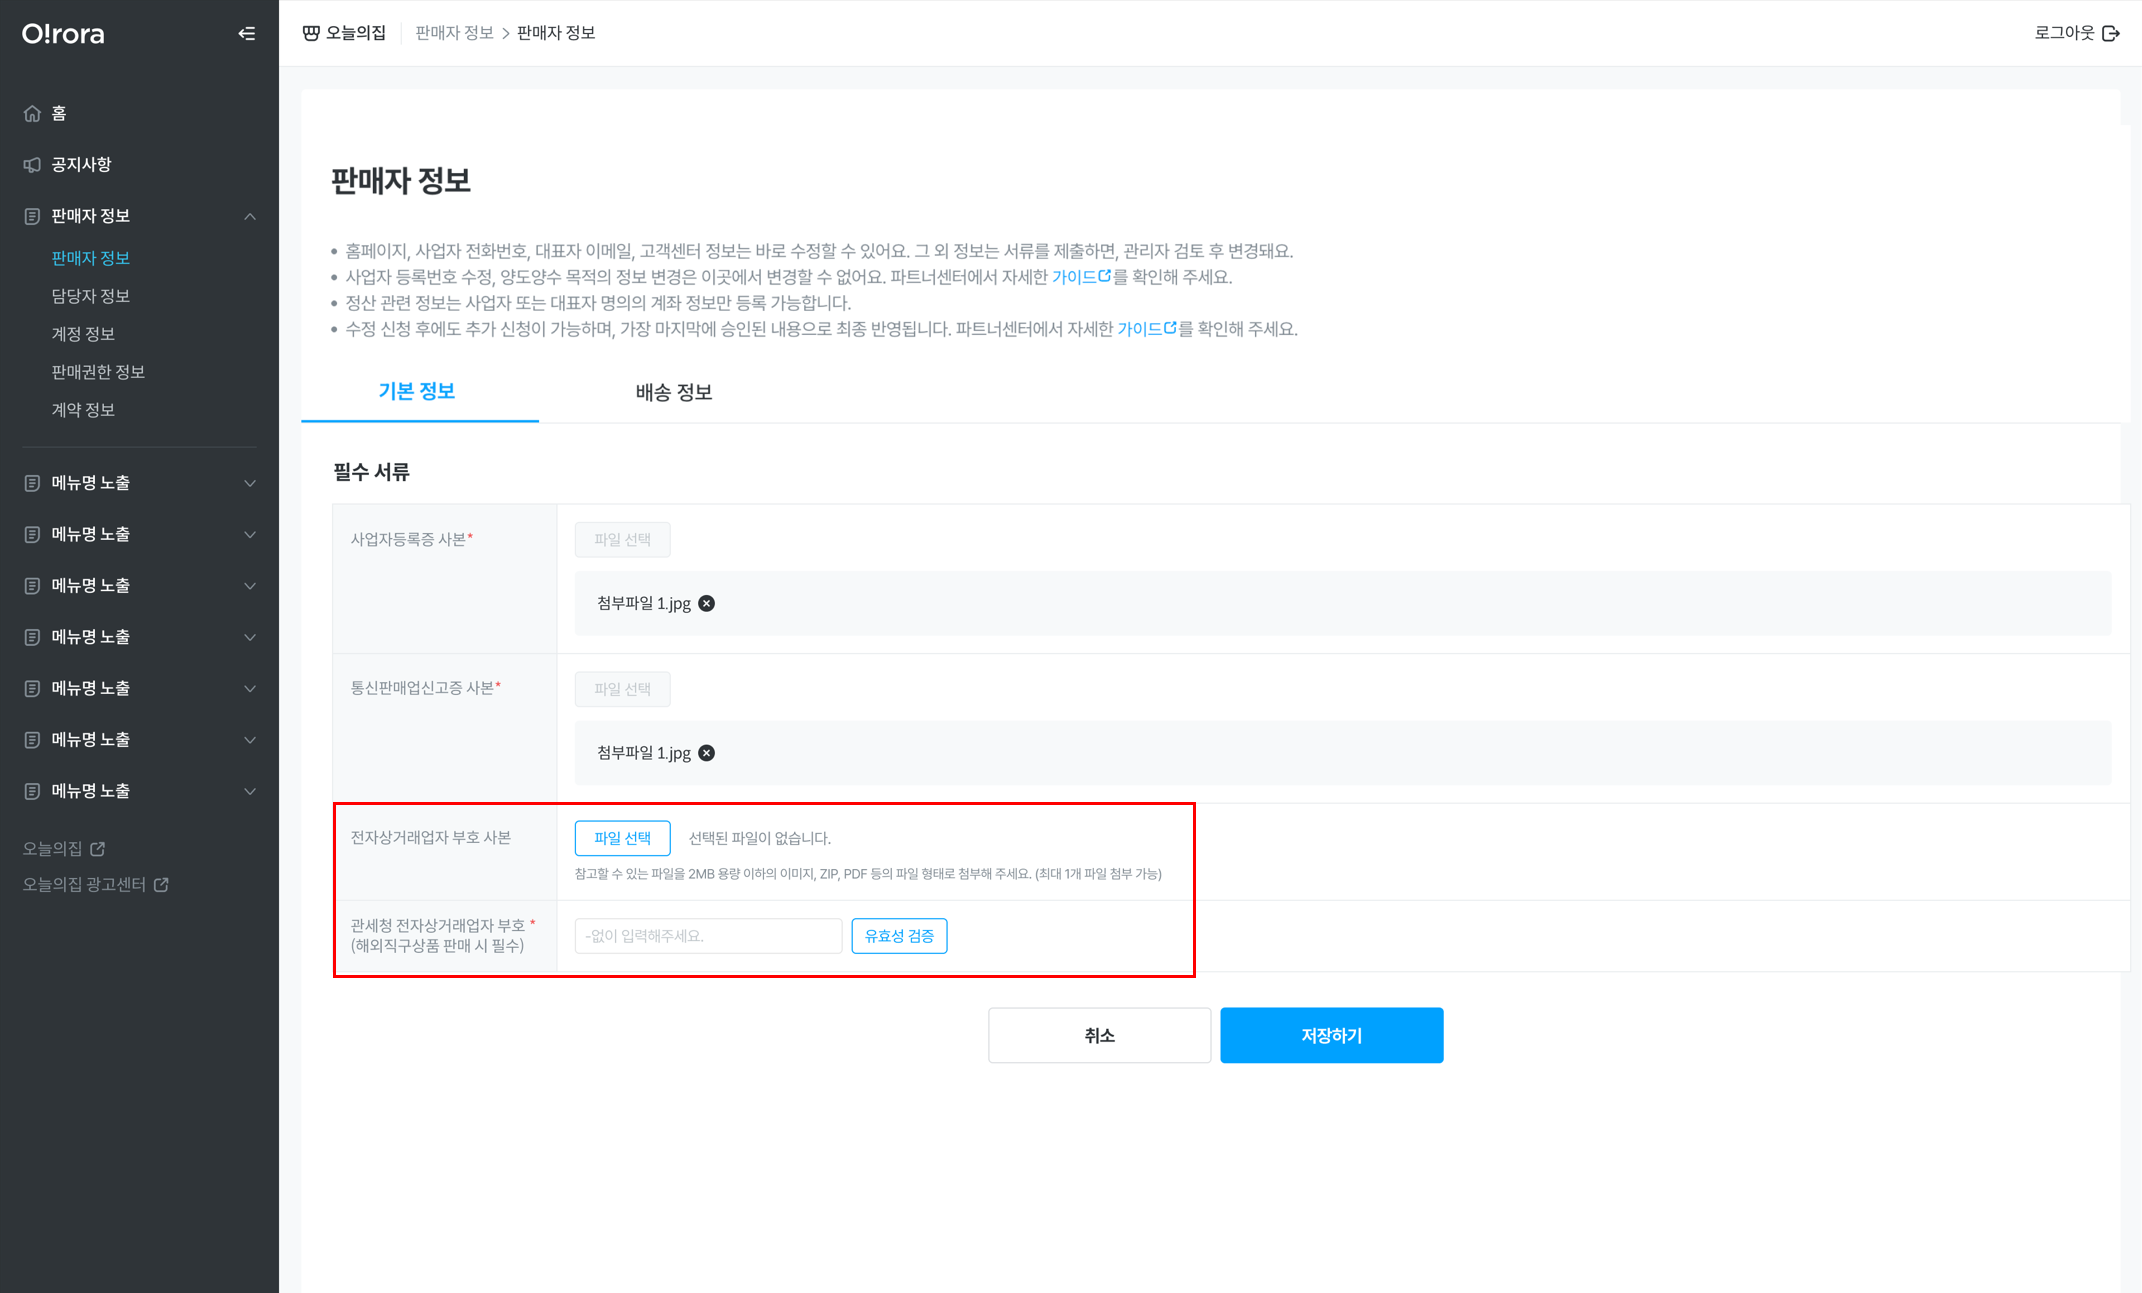Switch to the 기본 정보 tab
The image size is (2142, 1293).
417,392
